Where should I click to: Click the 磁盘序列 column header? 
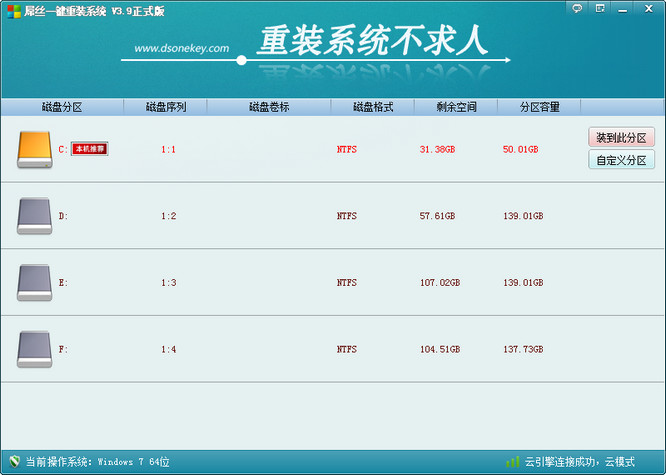click(166, 107)
